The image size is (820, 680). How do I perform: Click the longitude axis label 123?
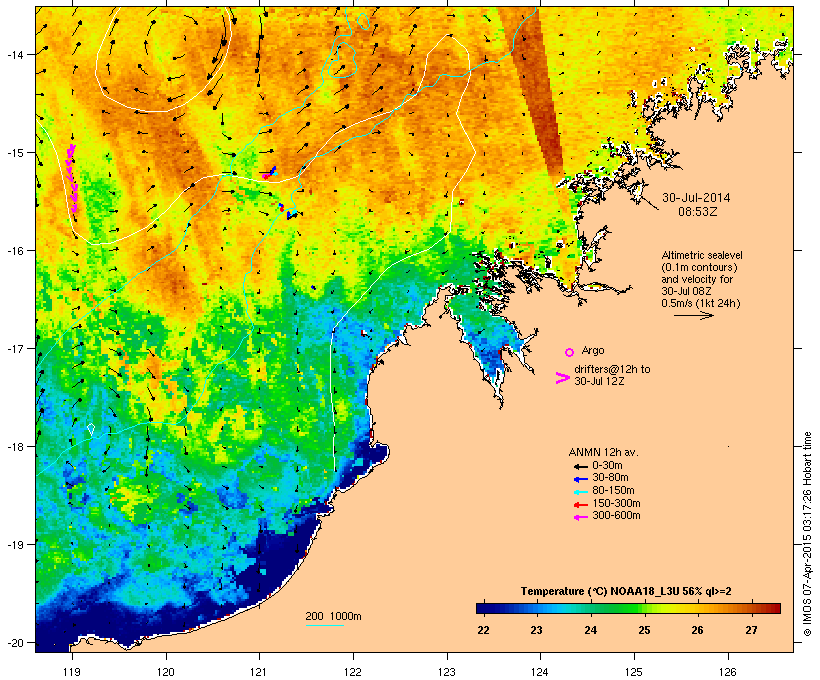(x=447, y=672)
